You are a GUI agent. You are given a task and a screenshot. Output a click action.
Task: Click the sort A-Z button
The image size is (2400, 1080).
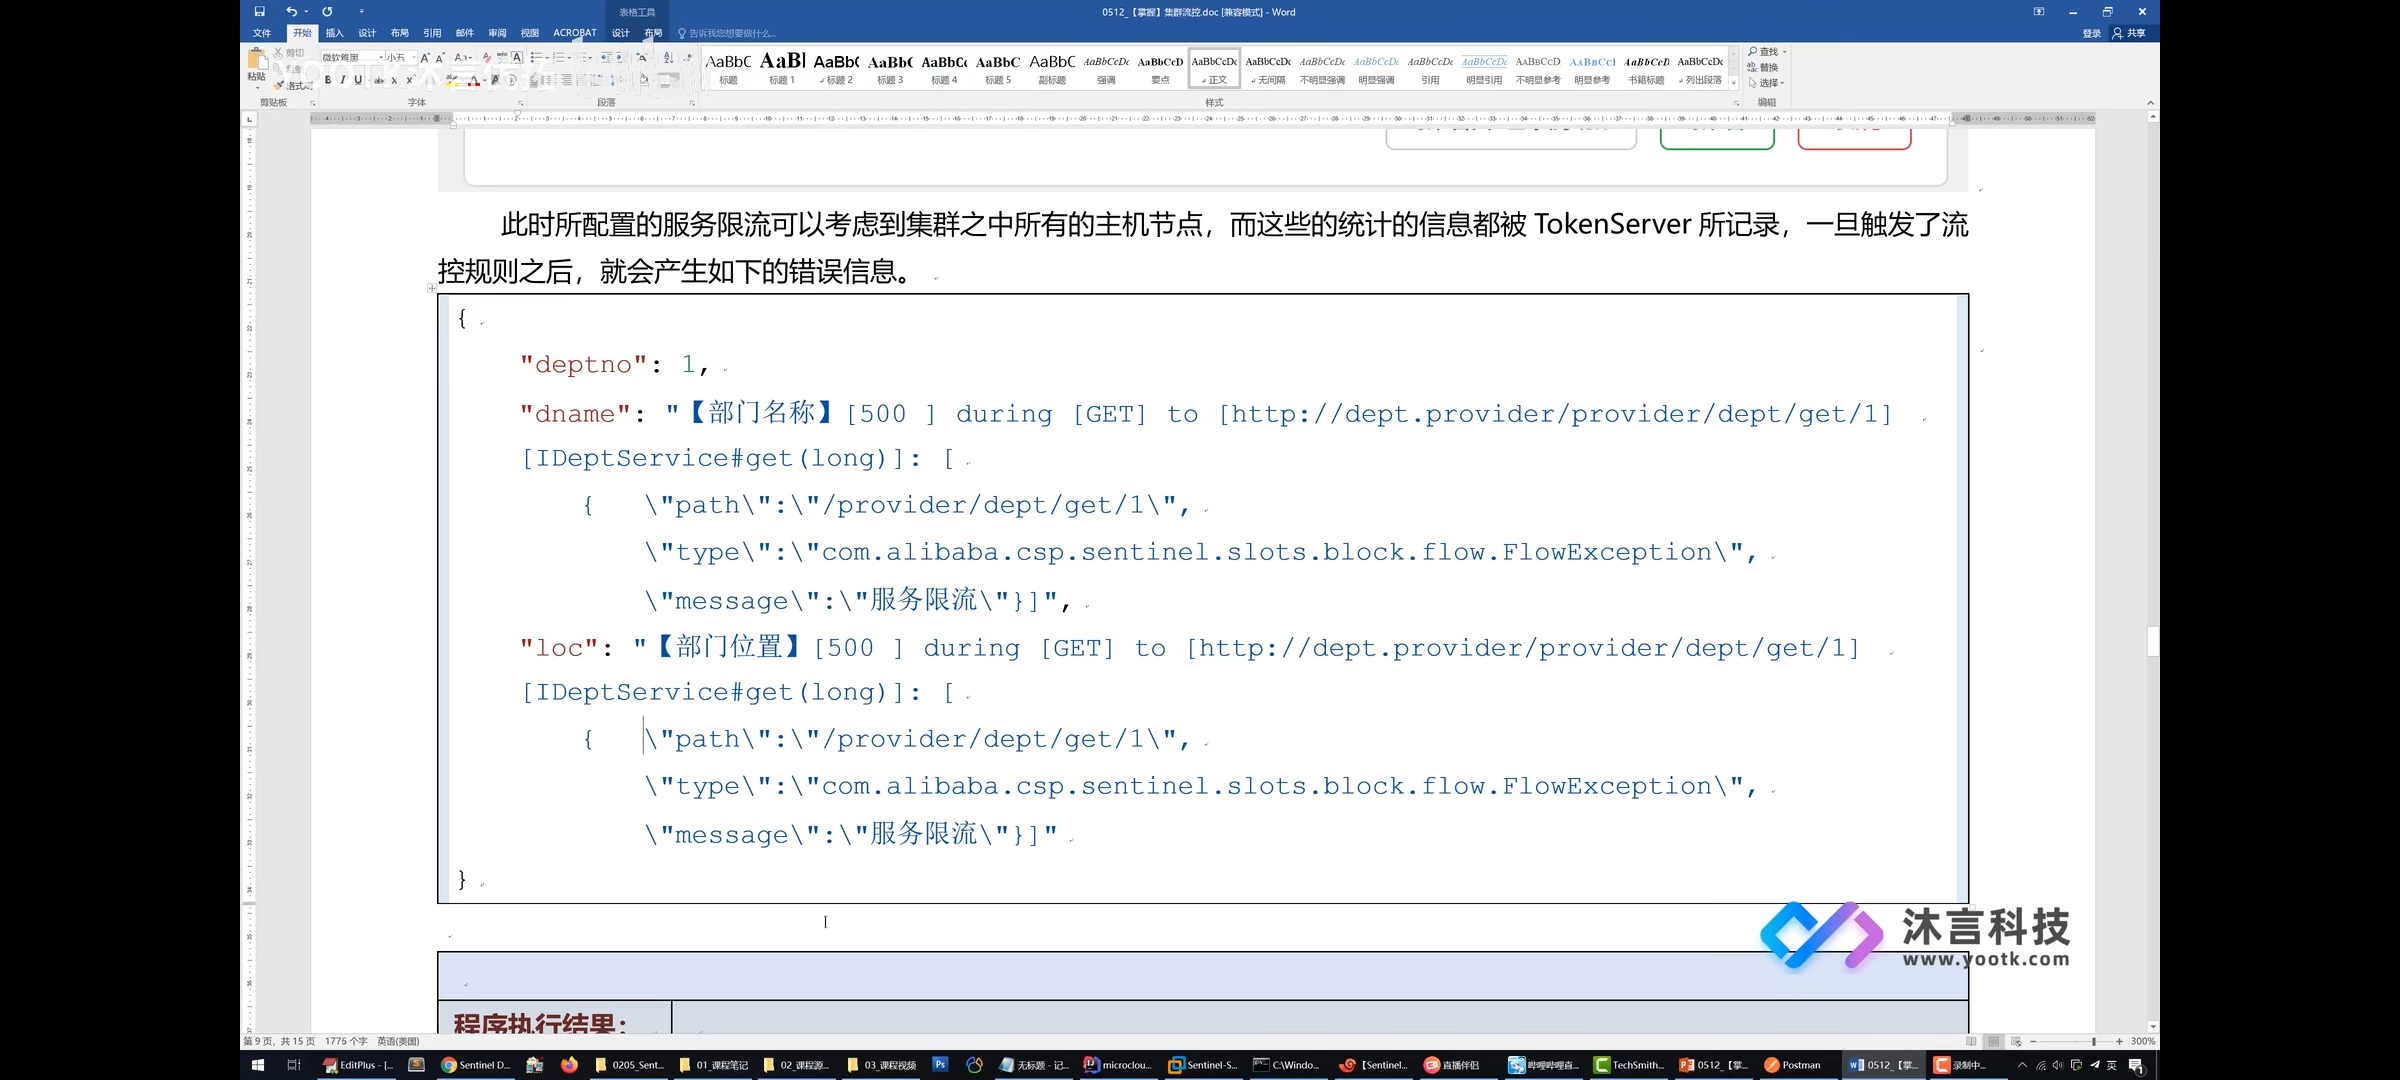point(668,57)
